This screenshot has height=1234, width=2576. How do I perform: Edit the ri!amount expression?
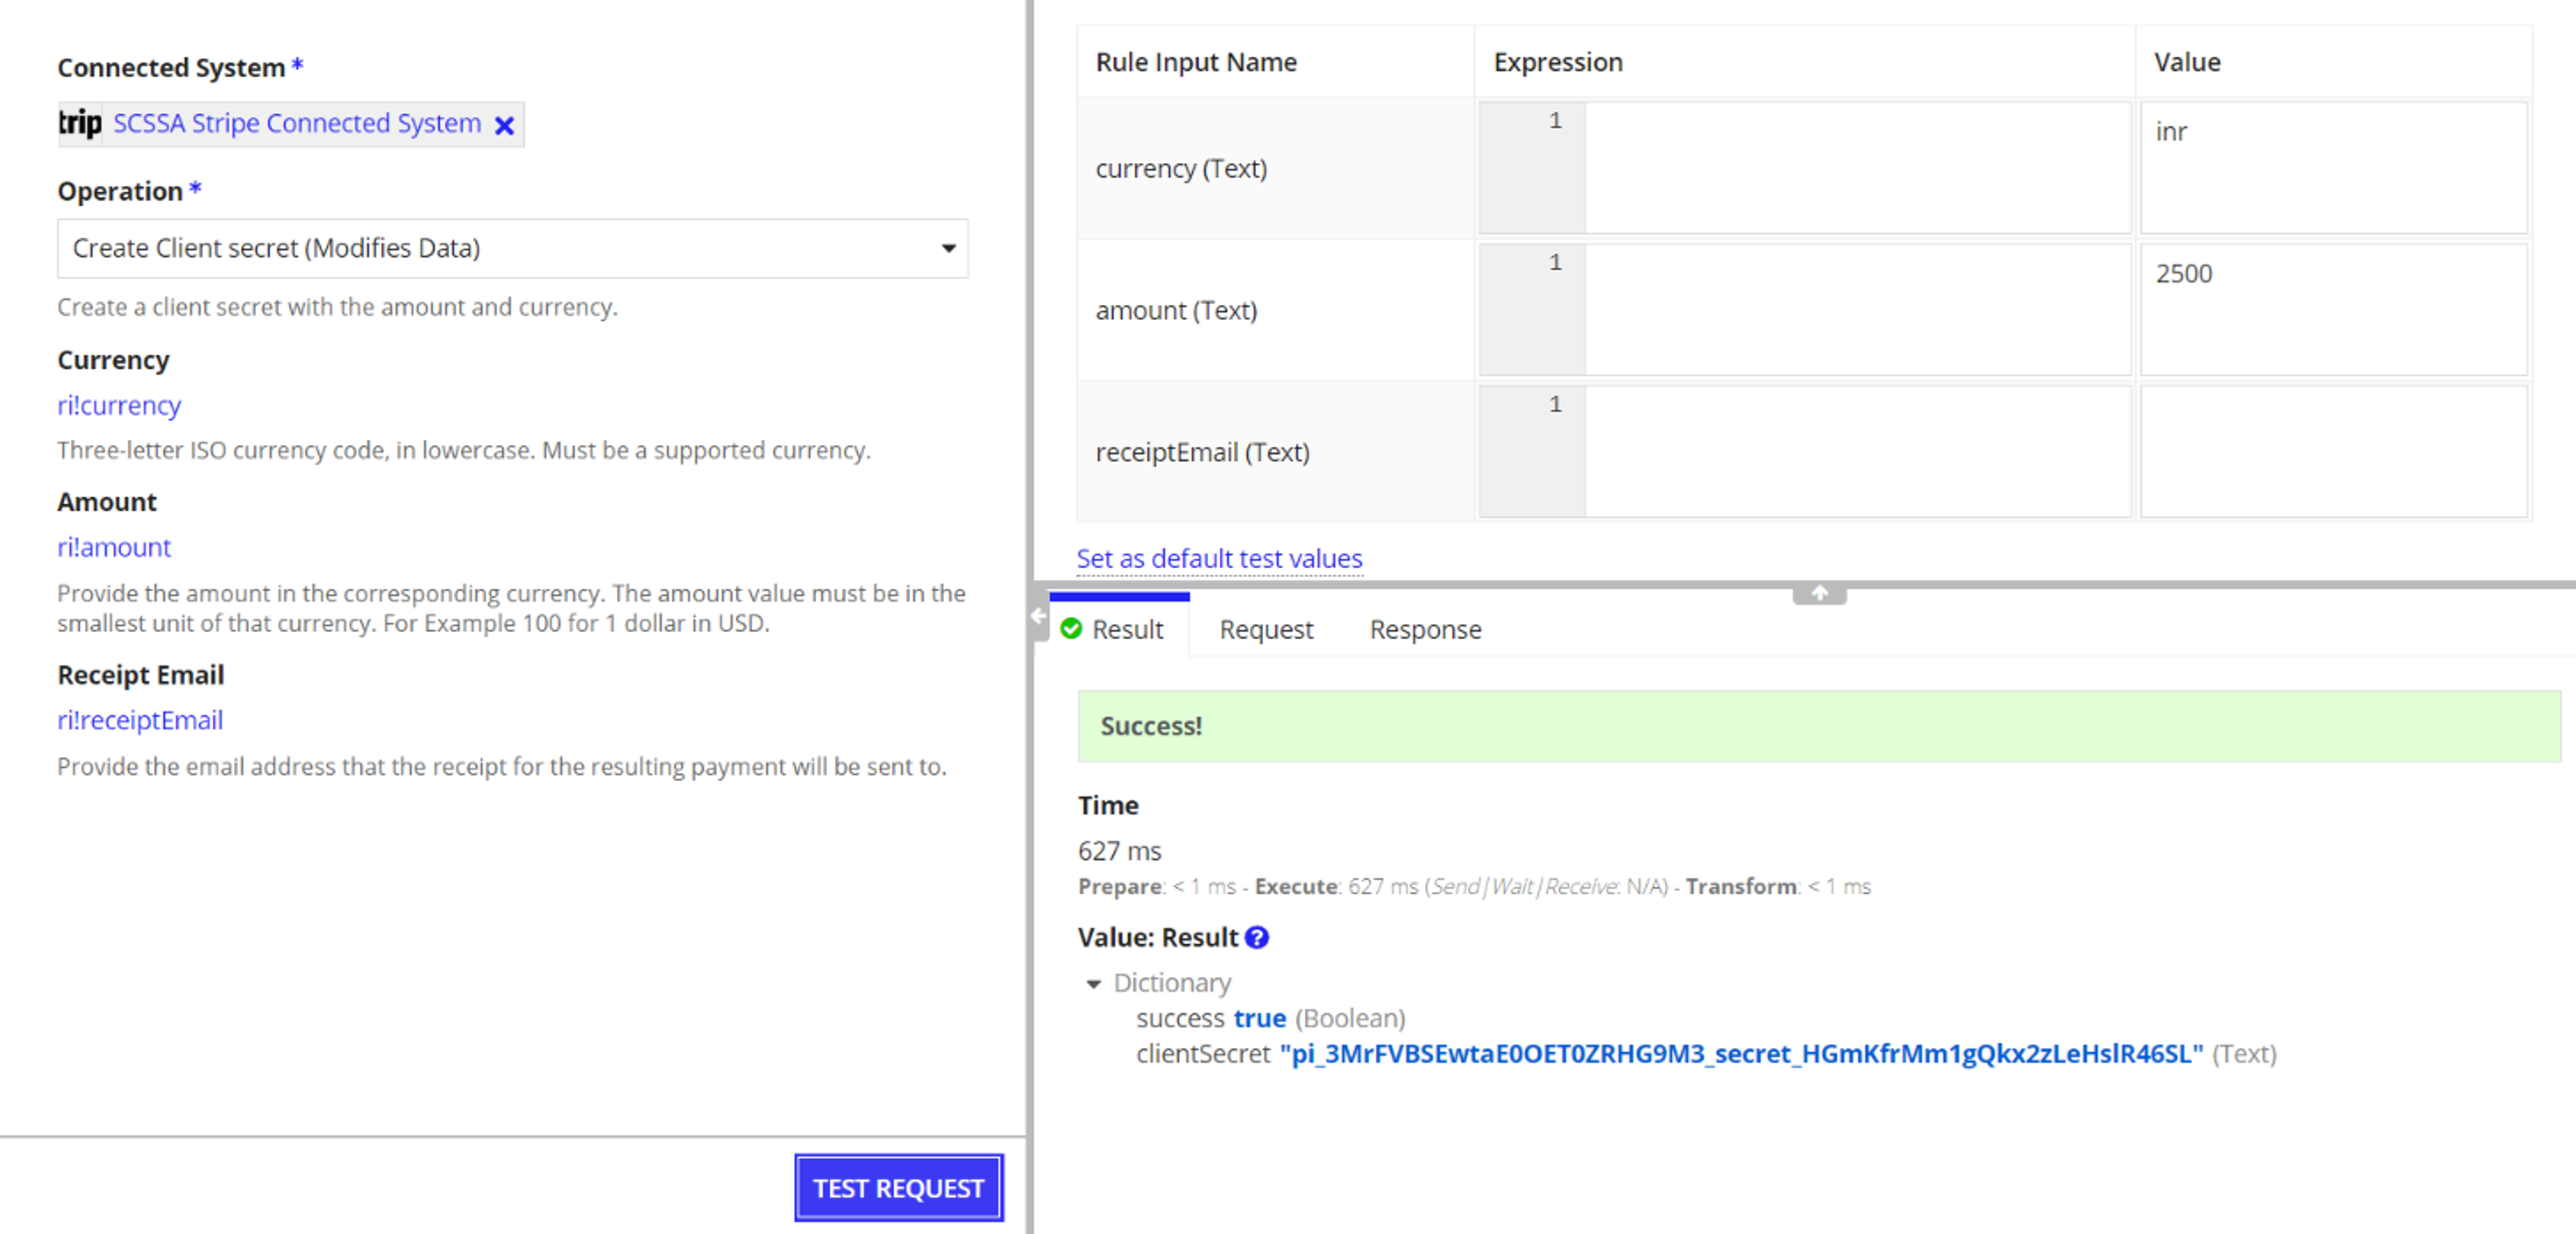(x=114, y=547)
